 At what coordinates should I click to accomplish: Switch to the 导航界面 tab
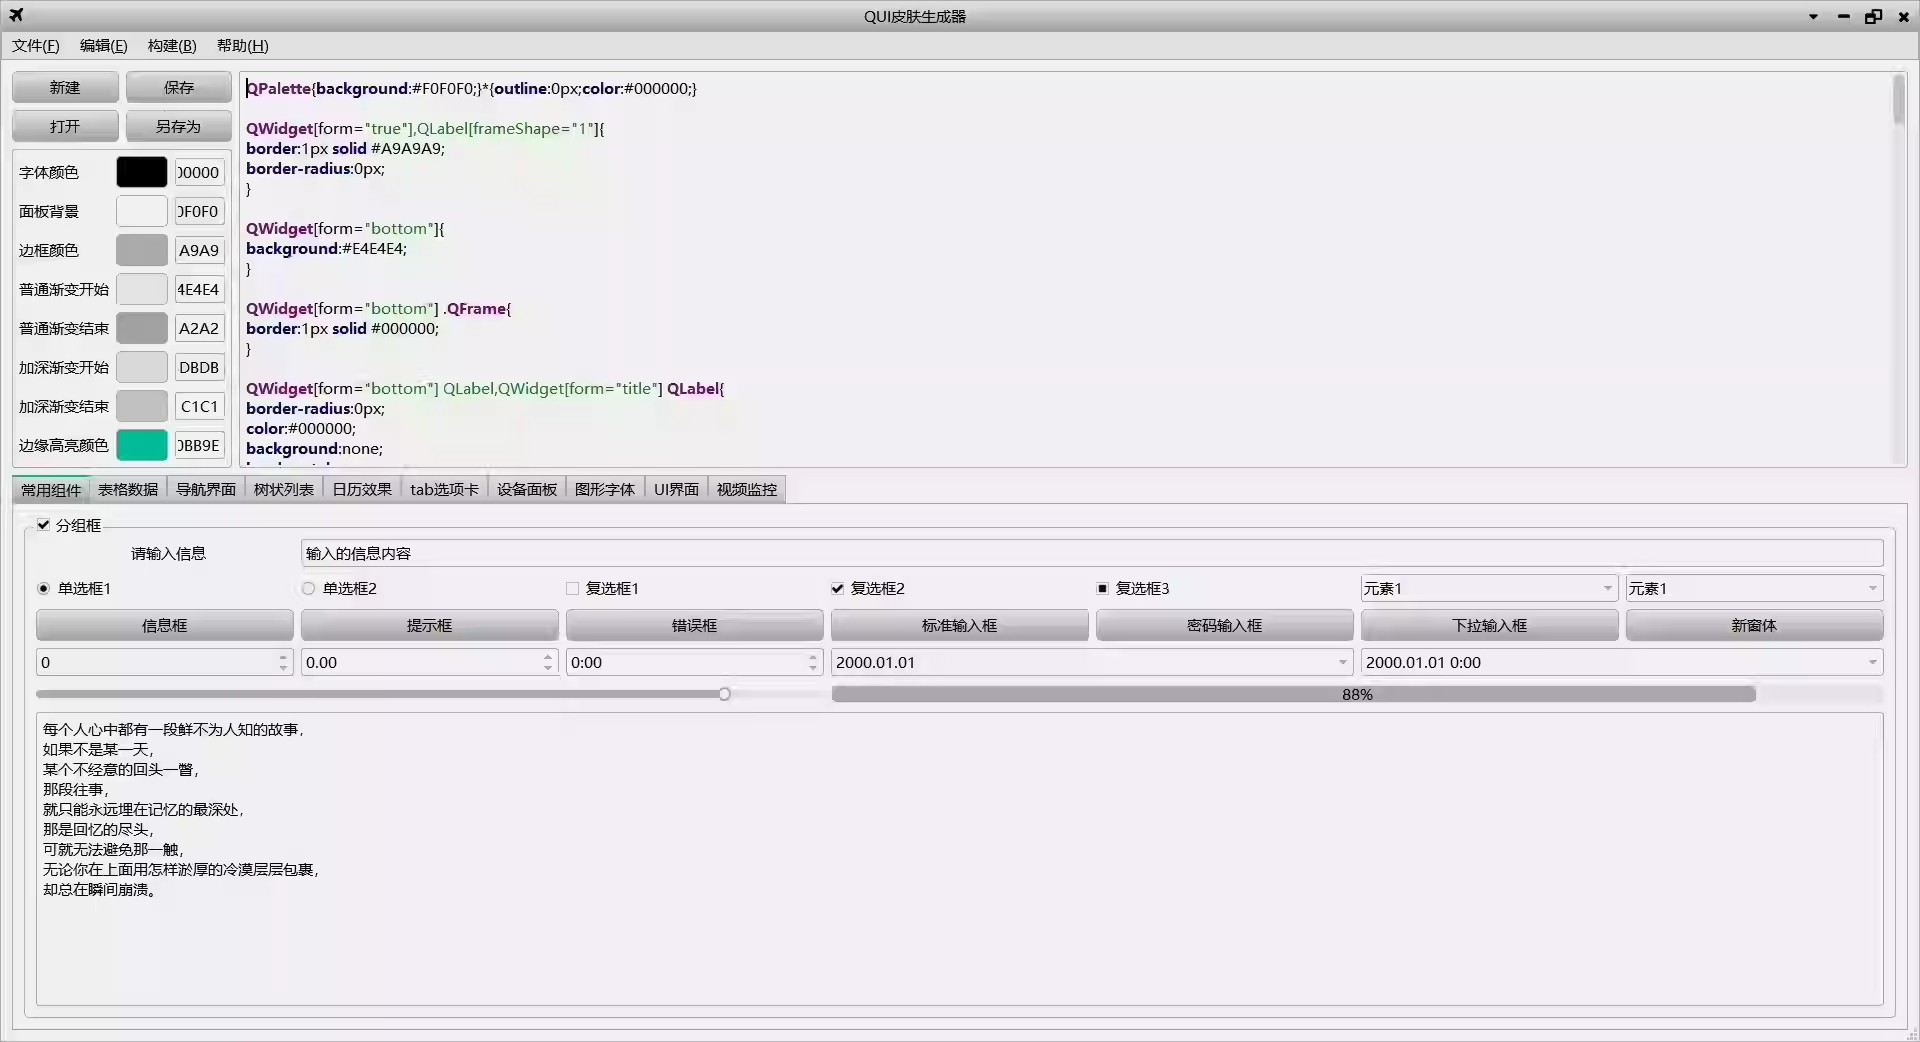coord(206,489)
